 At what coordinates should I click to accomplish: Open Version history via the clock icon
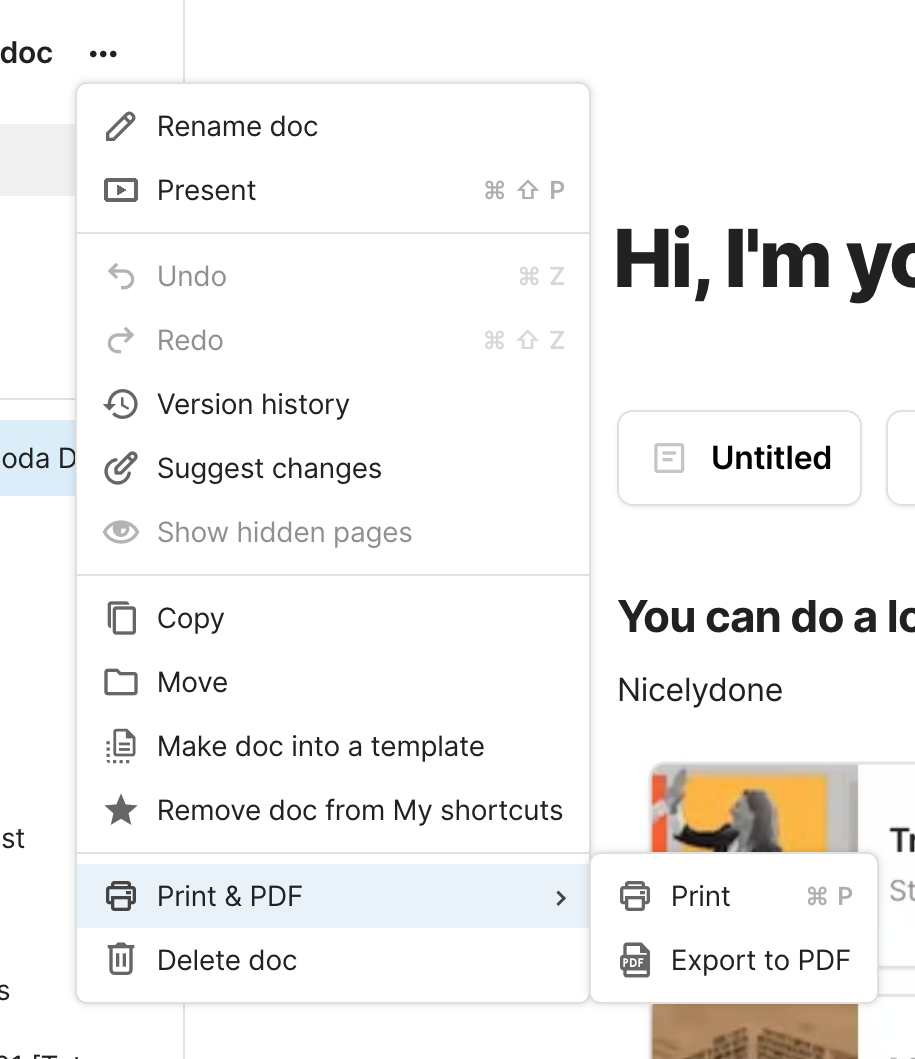tap(120, 404)
